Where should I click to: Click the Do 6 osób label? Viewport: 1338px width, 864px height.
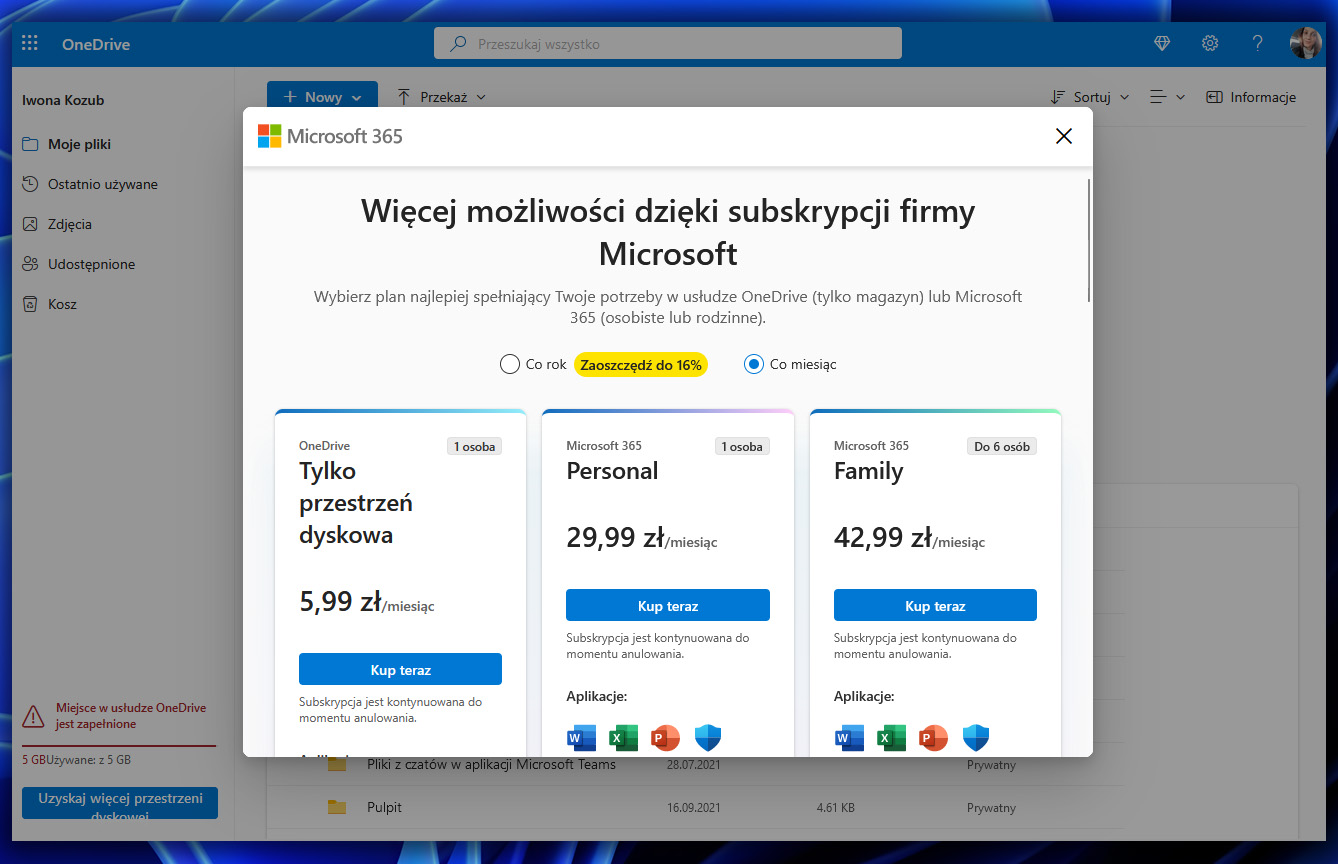[1002, 446]
